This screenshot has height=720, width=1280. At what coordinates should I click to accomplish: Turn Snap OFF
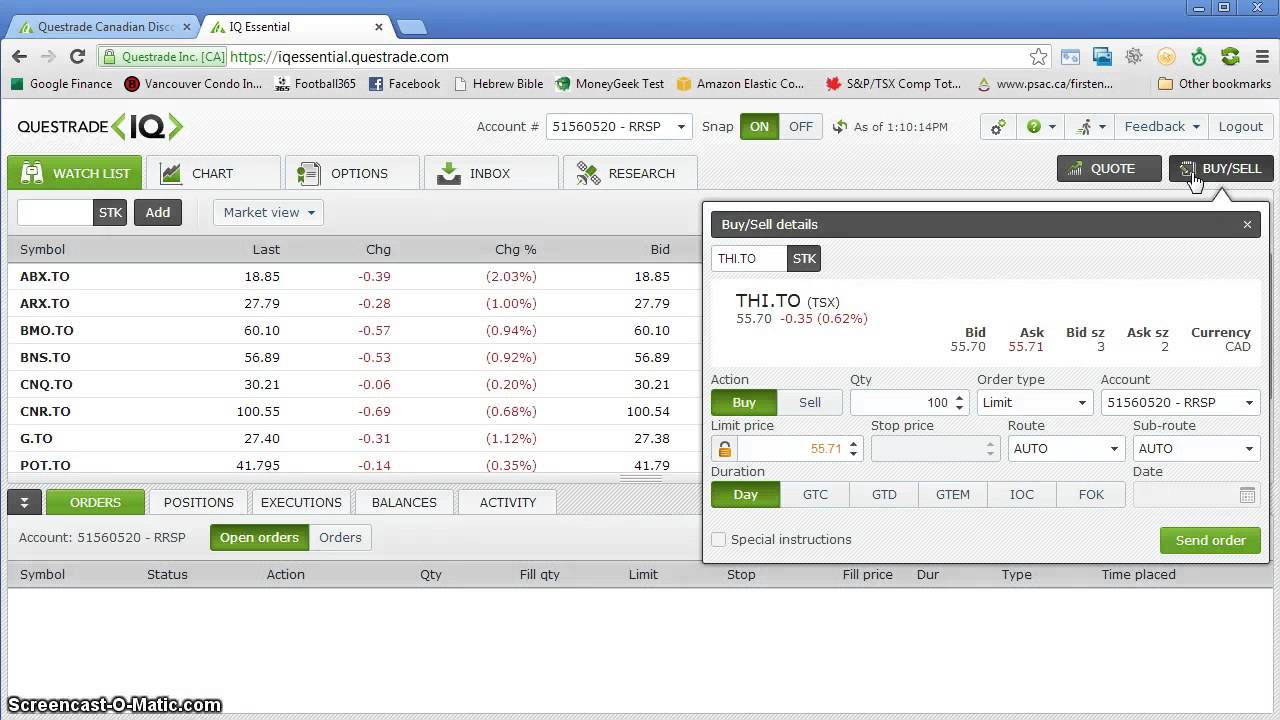[801, 127]
